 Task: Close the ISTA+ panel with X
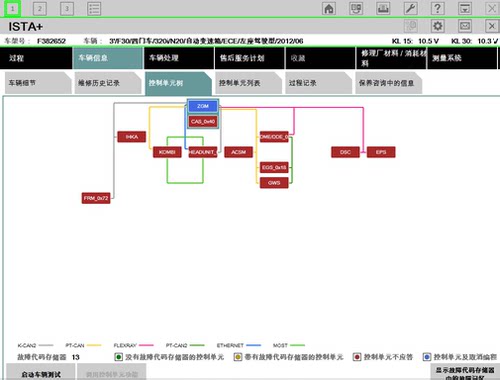click(x=492, y=26)
